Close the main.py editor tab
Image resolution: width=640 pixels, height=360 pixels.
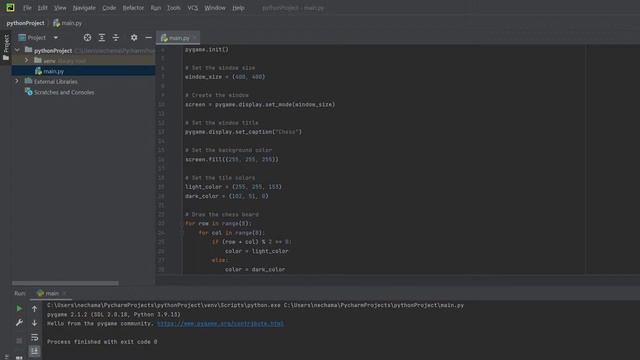point(195,38)
